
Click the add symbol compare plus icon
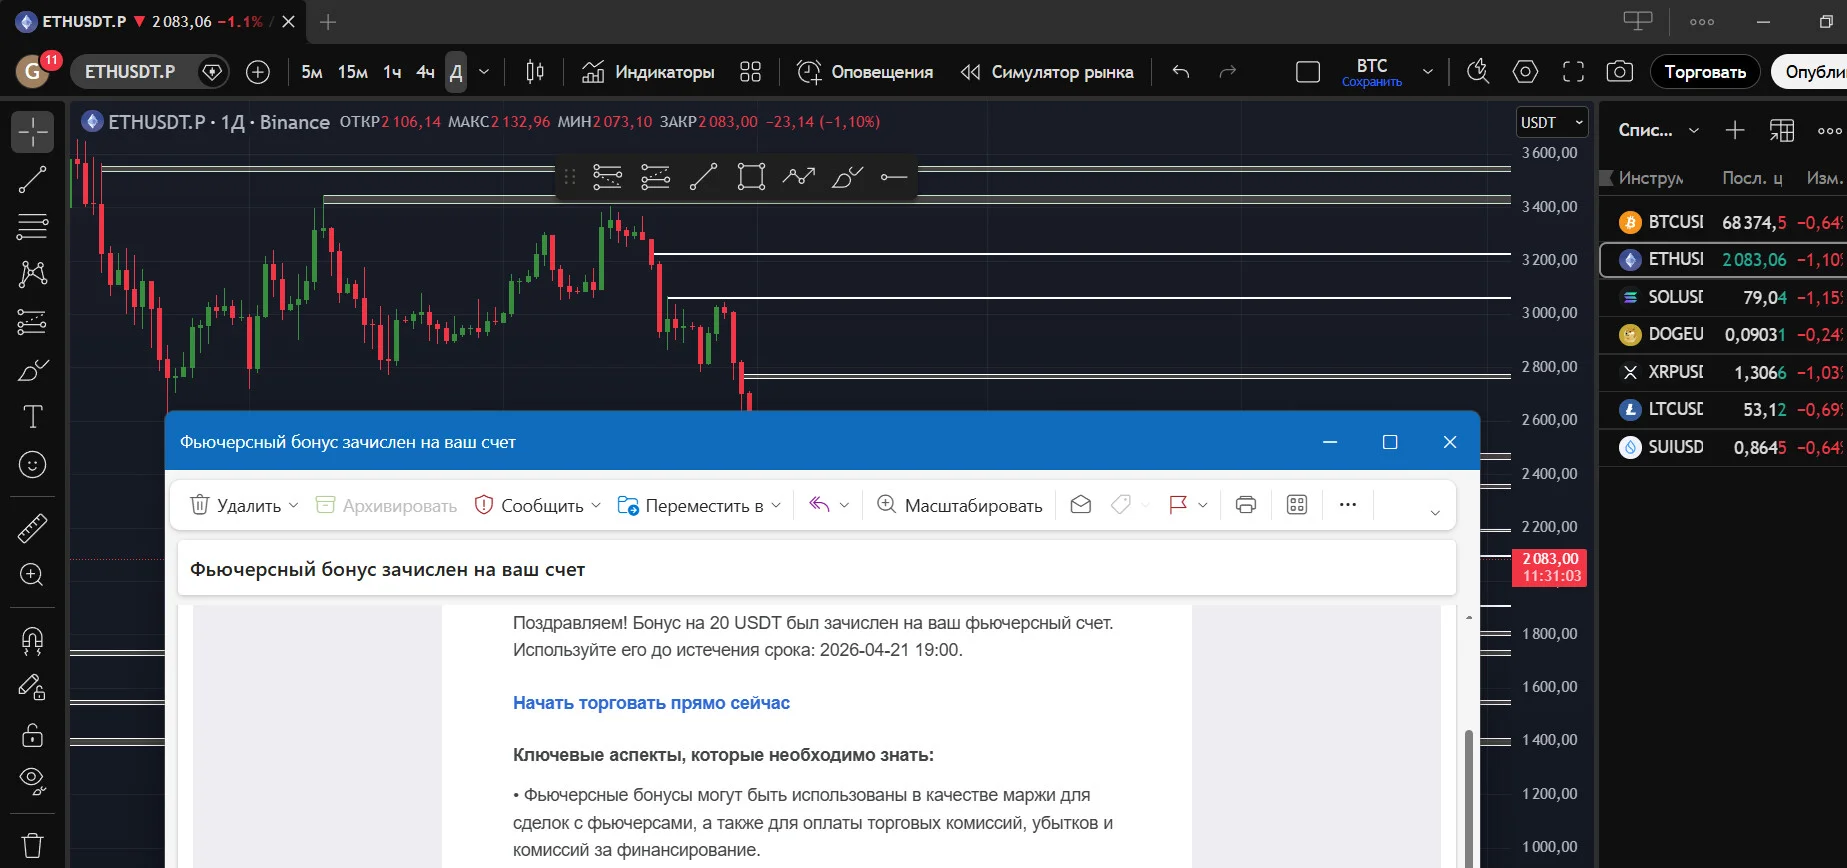click(258, 72)
